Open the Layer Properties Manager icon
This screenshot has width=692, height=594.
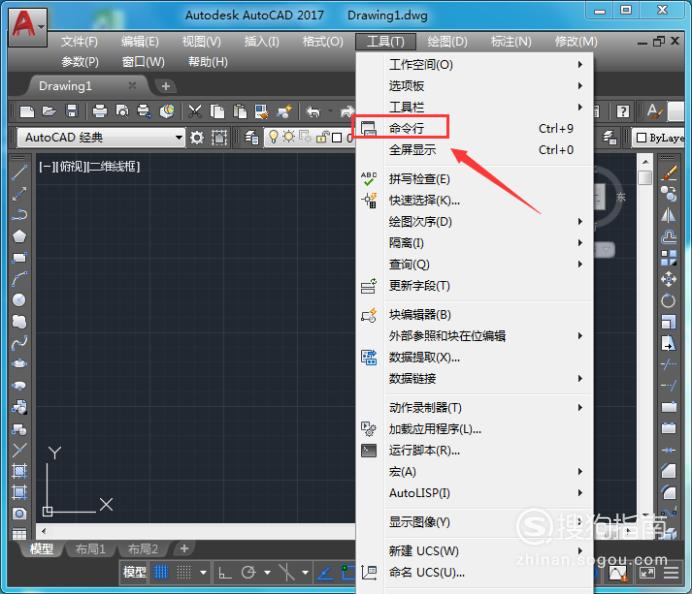252,138
